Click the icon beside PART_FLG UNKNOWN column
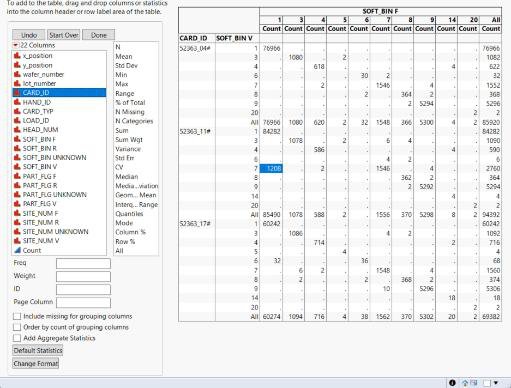511x388 pixels. coord(17,194)
